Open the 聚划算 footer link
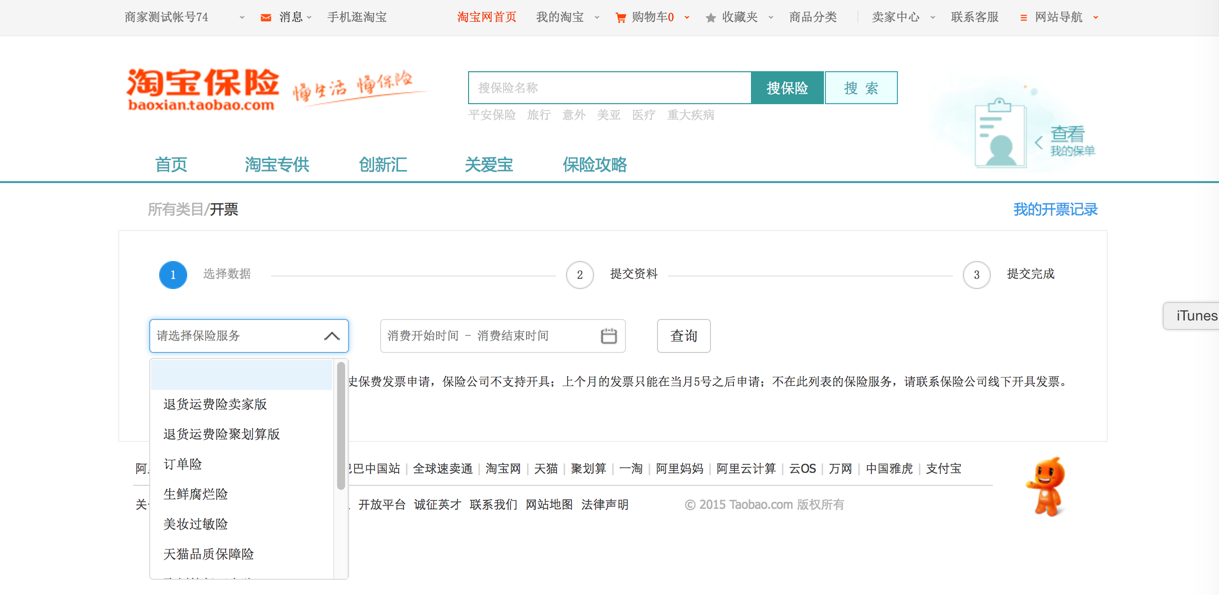 589,469
